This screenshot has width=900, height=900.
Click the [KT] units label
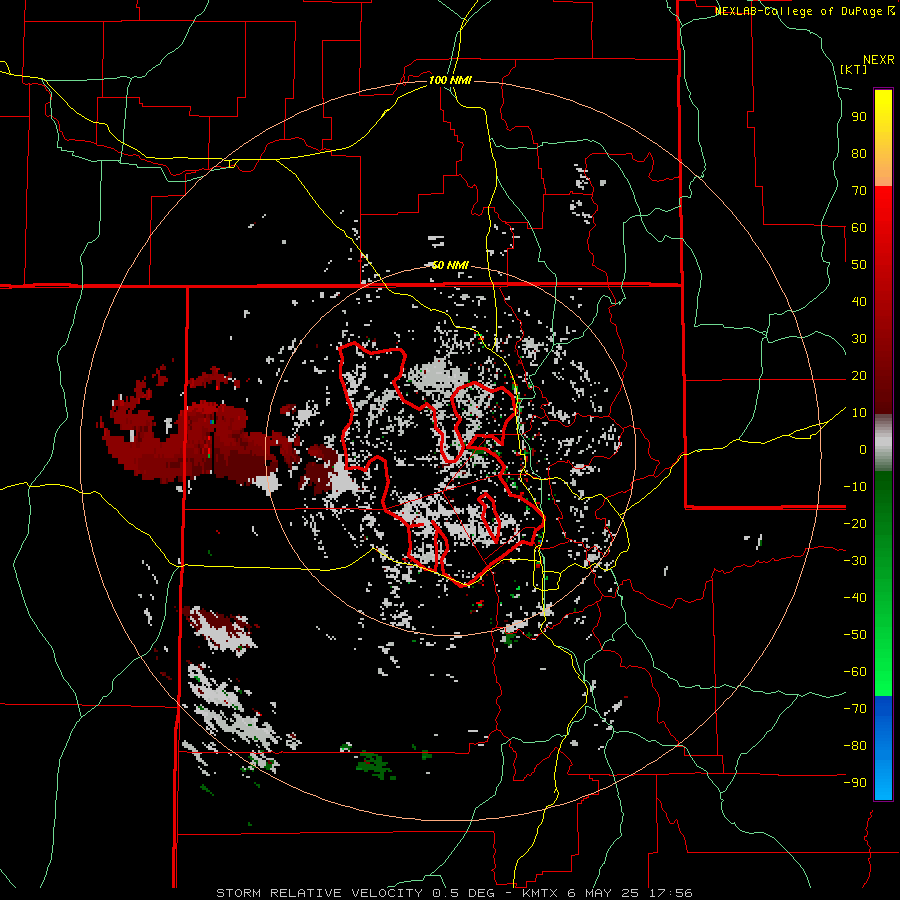tap(854, 69)
